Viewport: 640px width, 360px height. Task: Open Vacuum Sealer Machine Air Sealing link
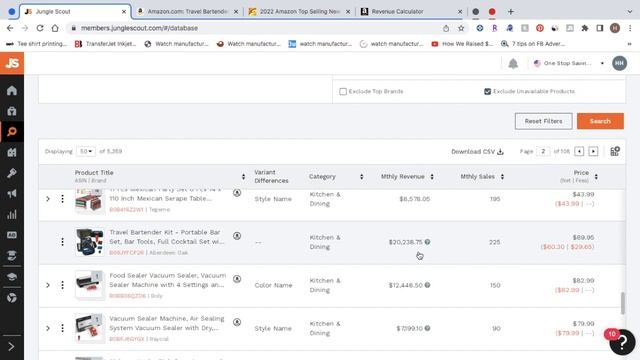pos(167,323)
